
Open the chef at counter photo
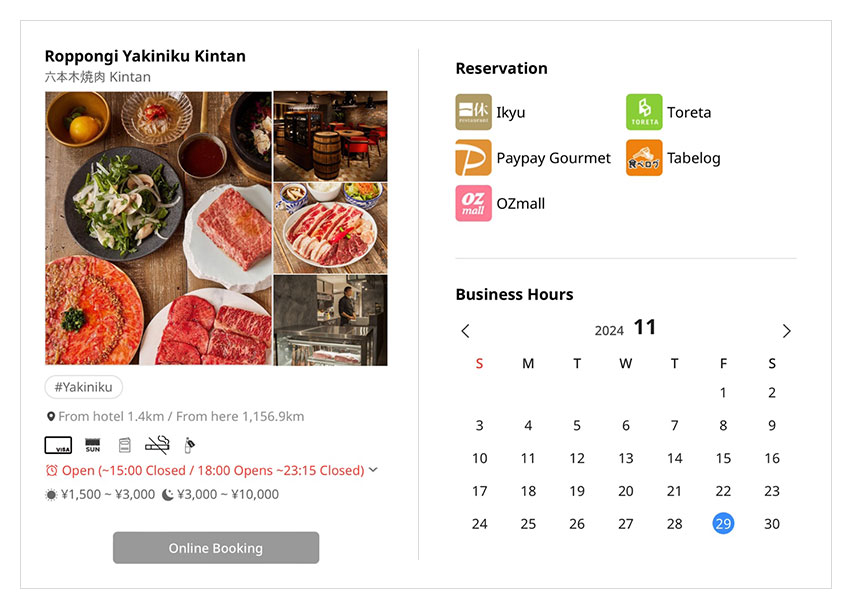click(330, 320)
